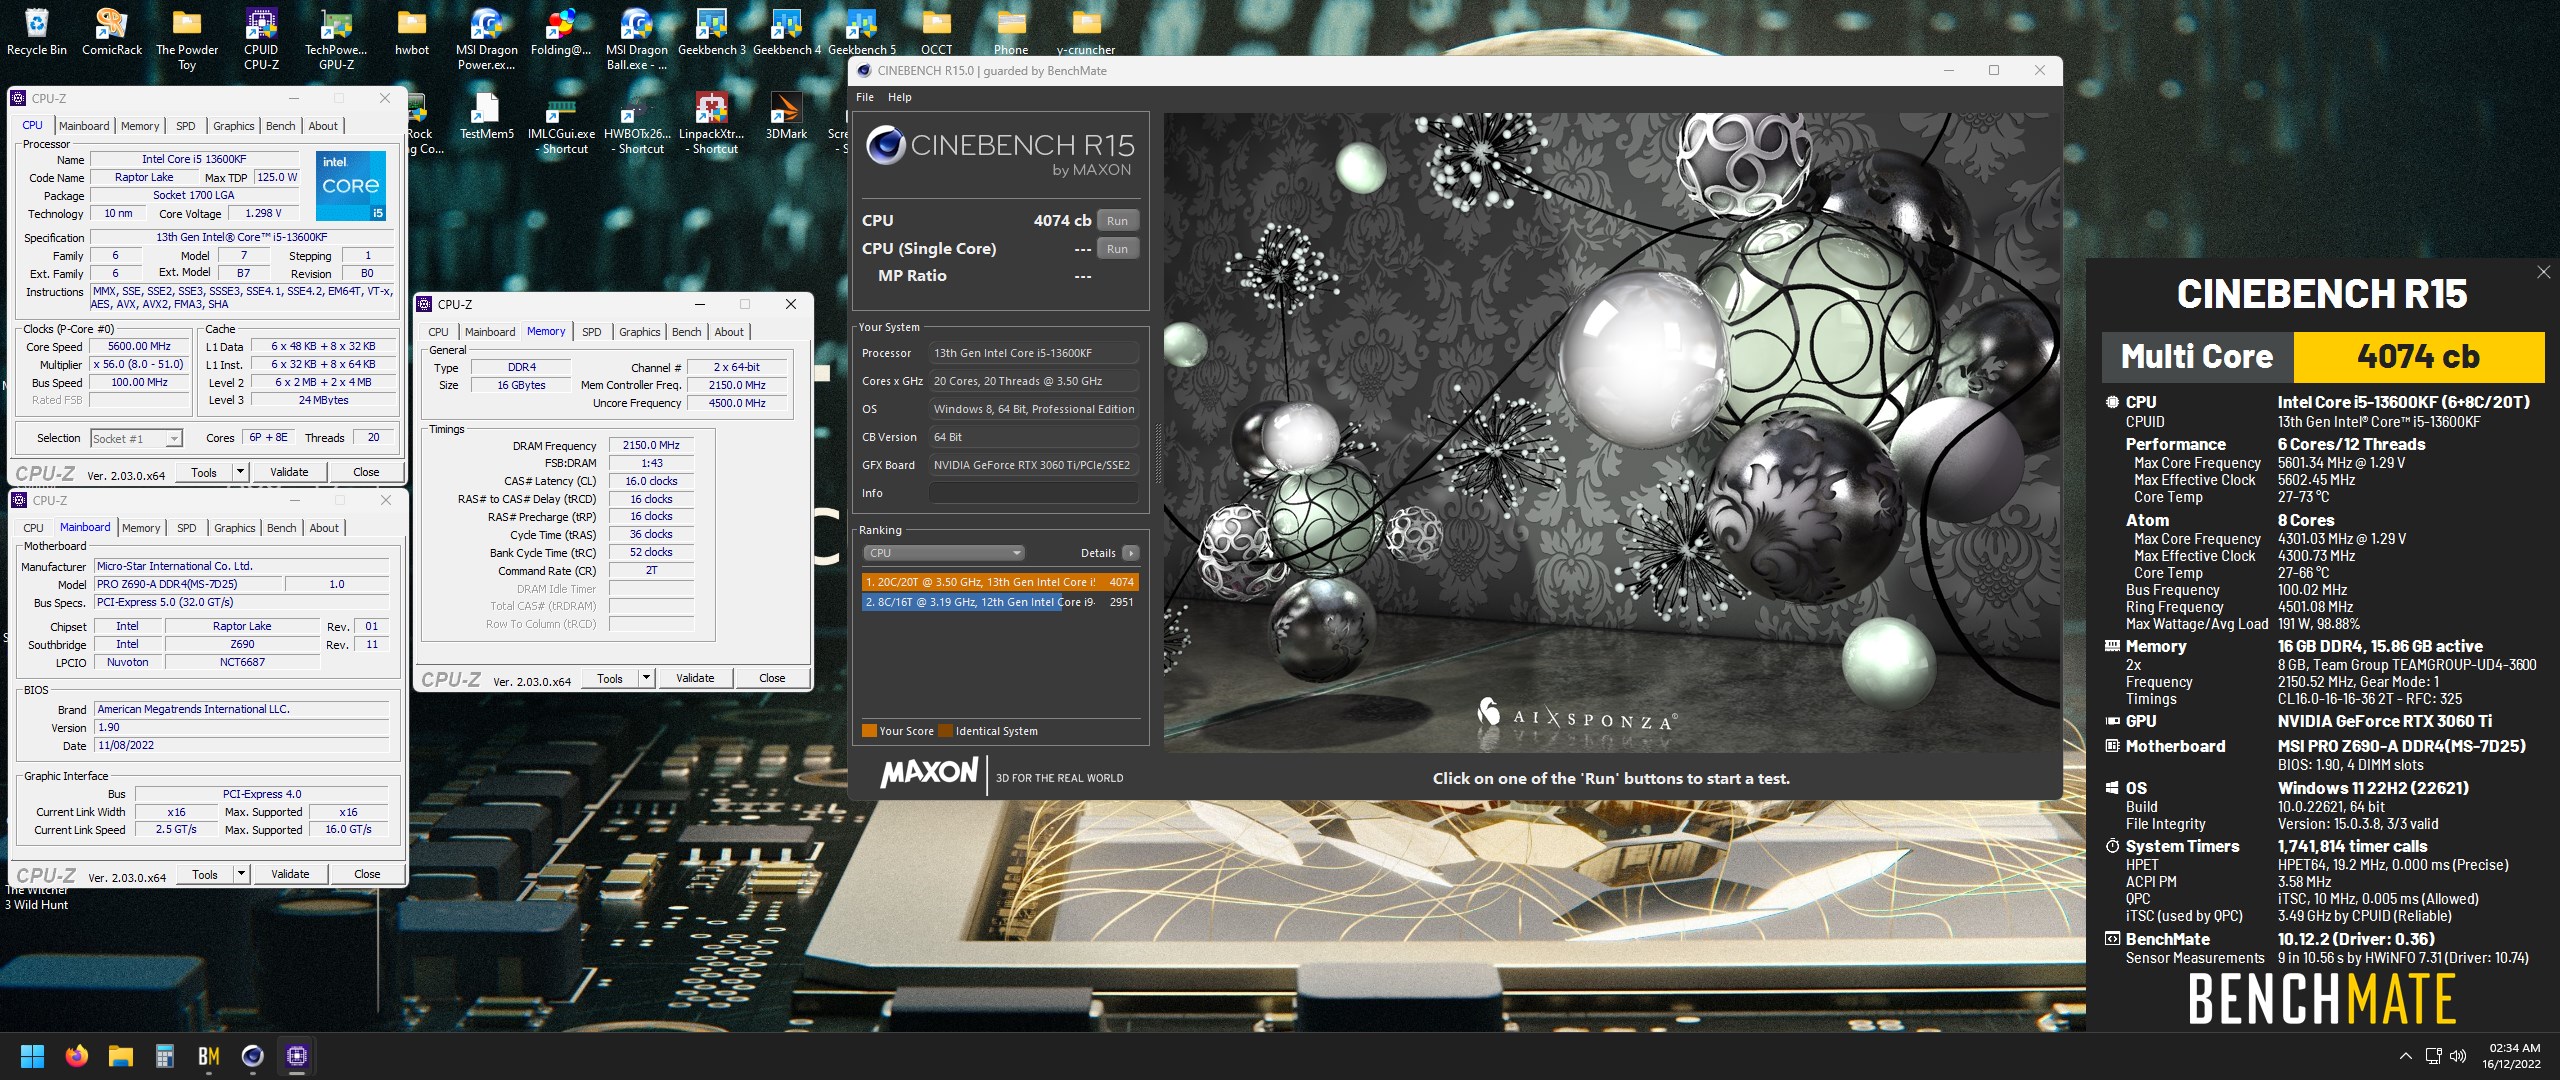Launch MSI Dragon Ball.exe shortcut
Screen dimensions: 2560x1080
tap(636, 39)
